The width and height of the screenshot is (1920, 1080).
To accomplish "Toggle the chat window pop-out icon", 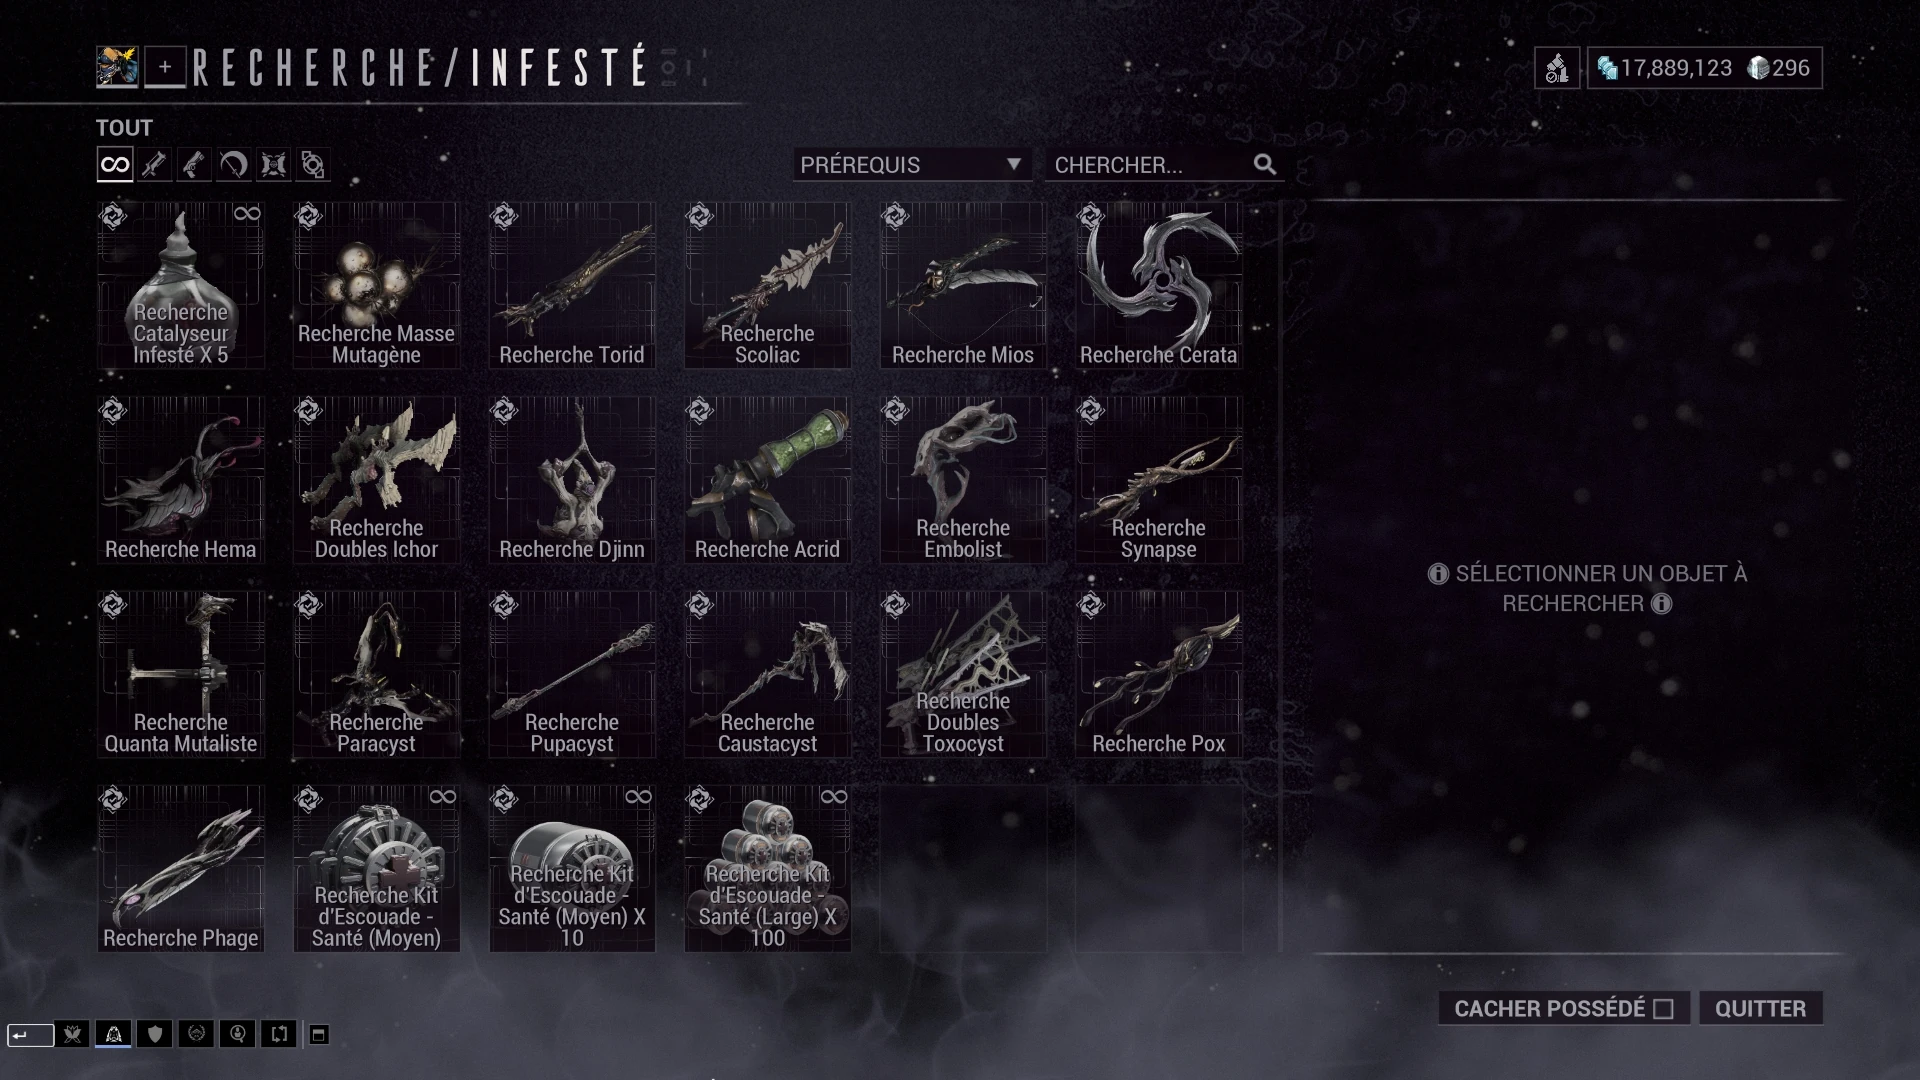I will (318, 1034).
